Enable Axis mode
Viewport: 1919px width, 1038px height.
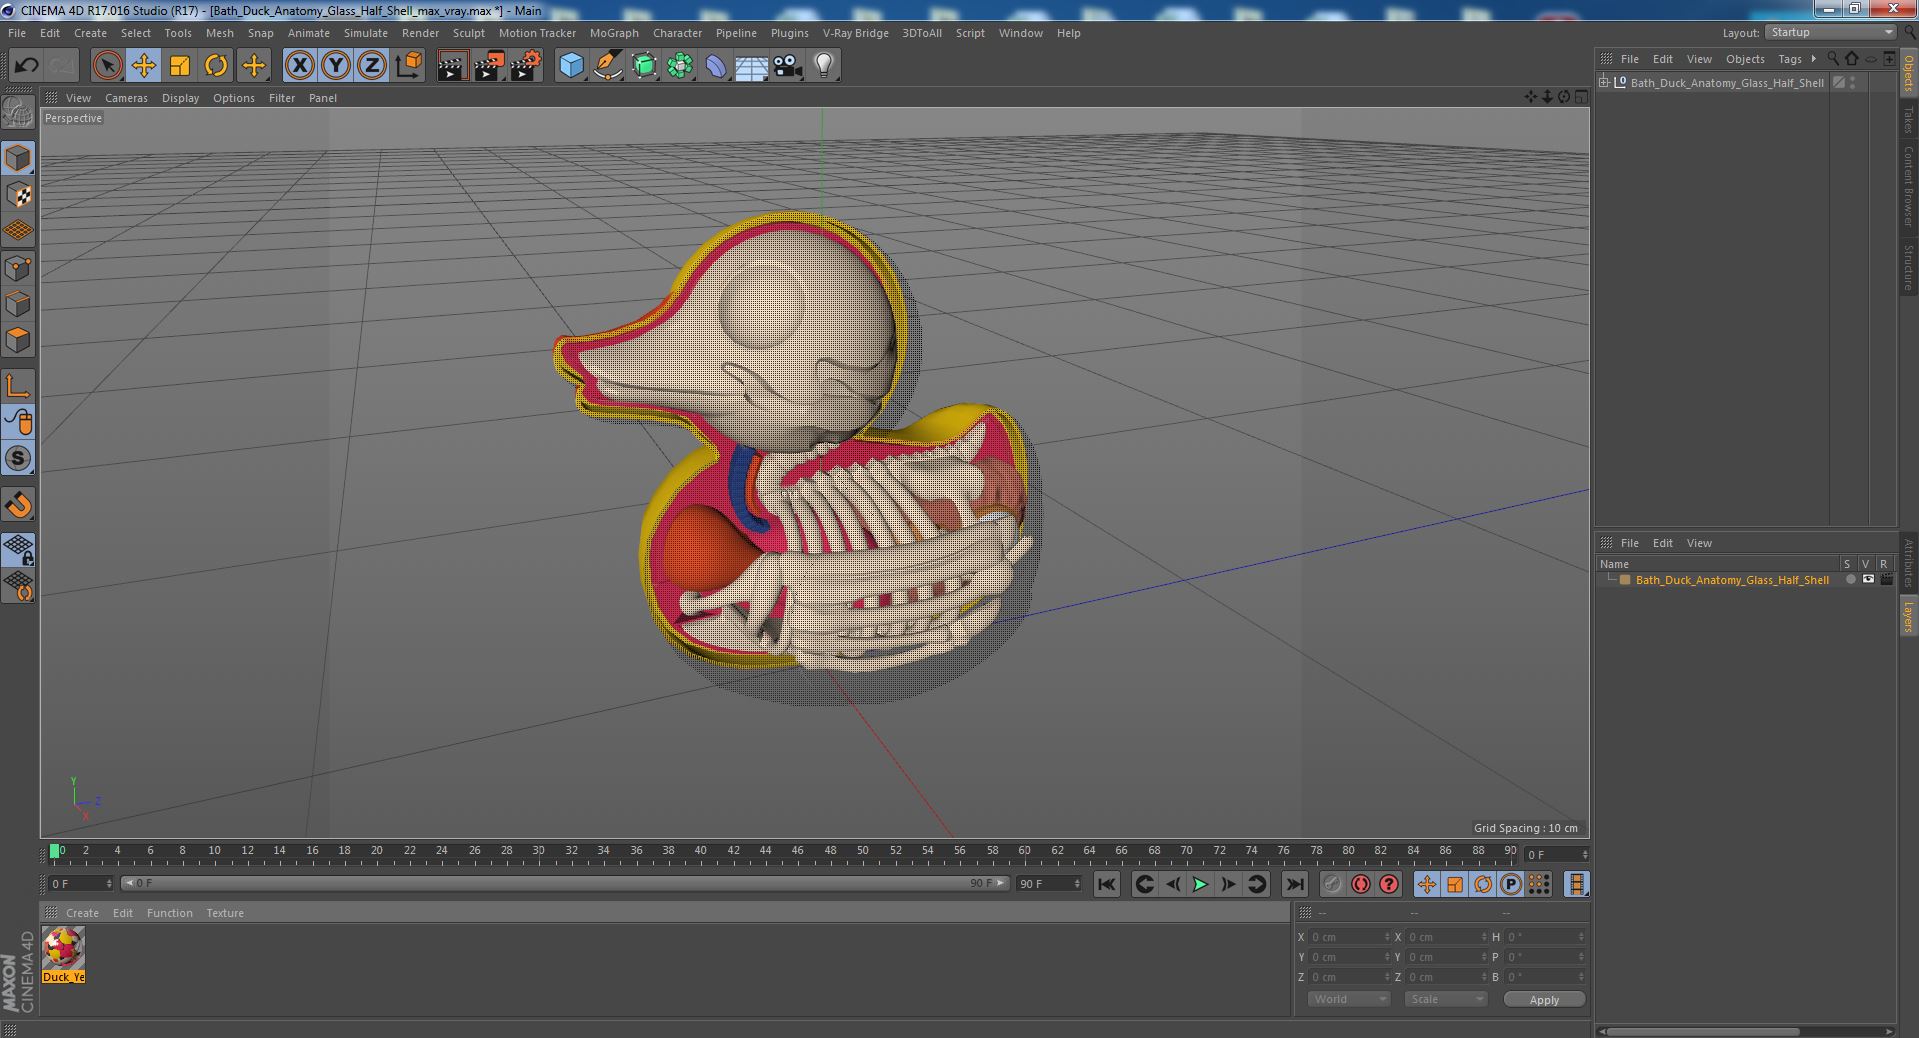[18, 386]
